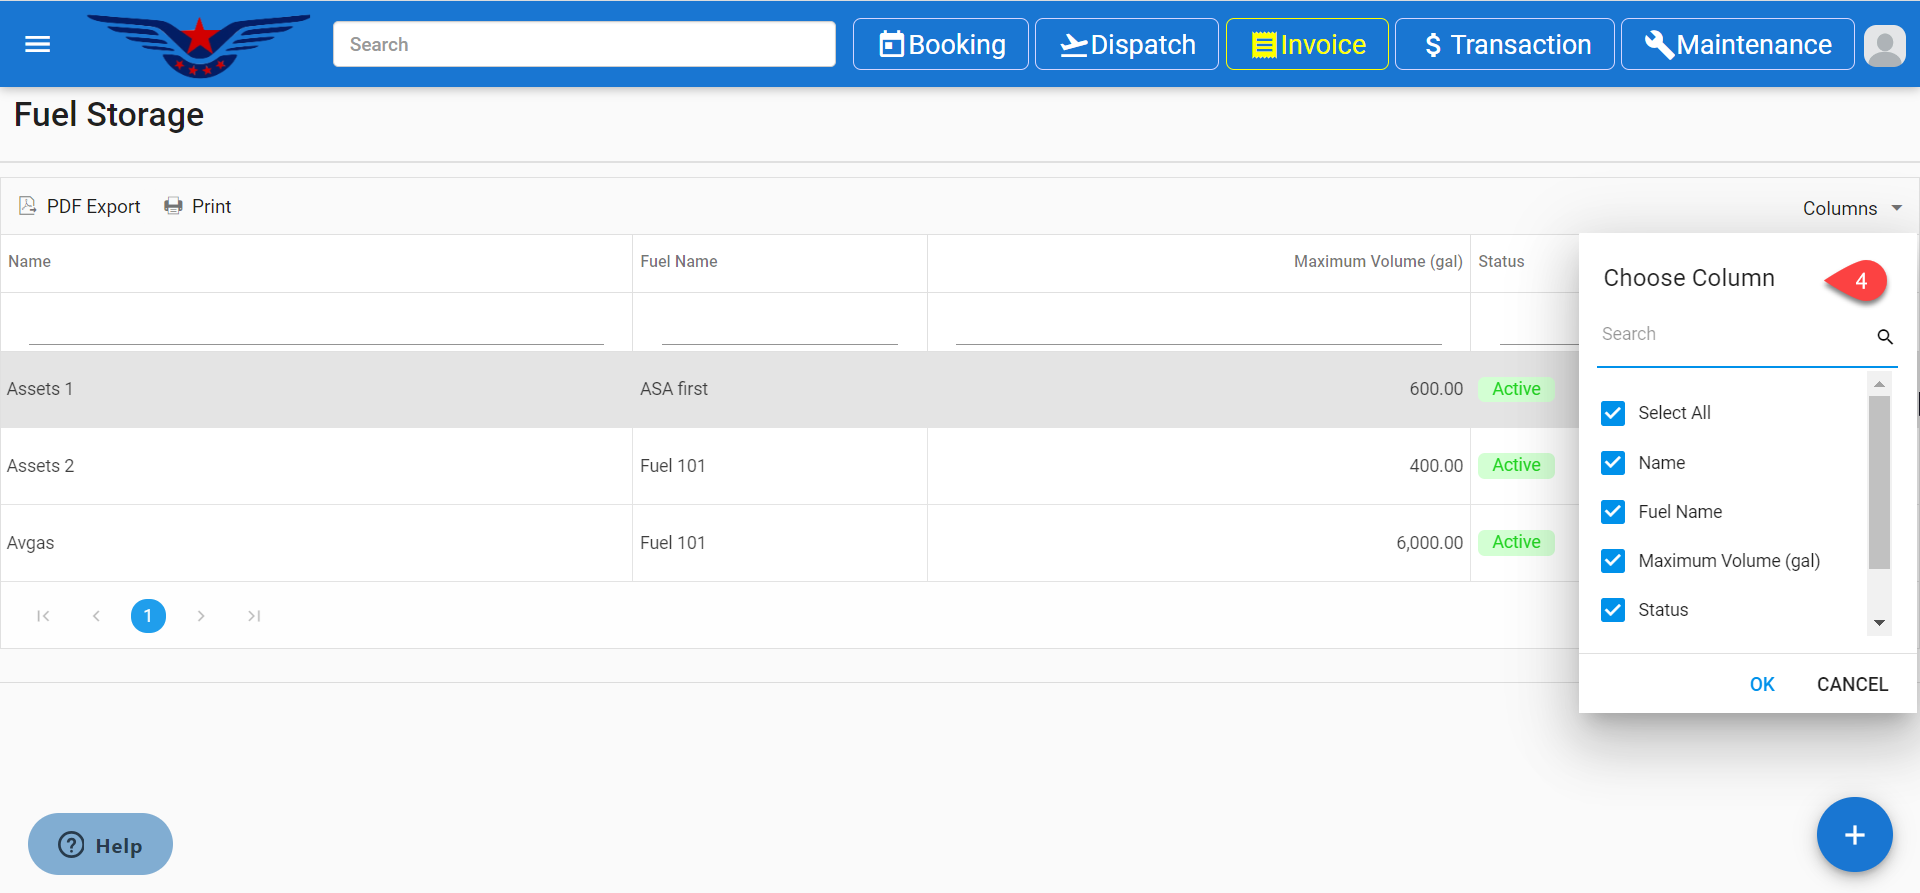Open the hamburger navigation menu
The width and height of the screenshot is (1920, 893).
click(x=37, y=44)
